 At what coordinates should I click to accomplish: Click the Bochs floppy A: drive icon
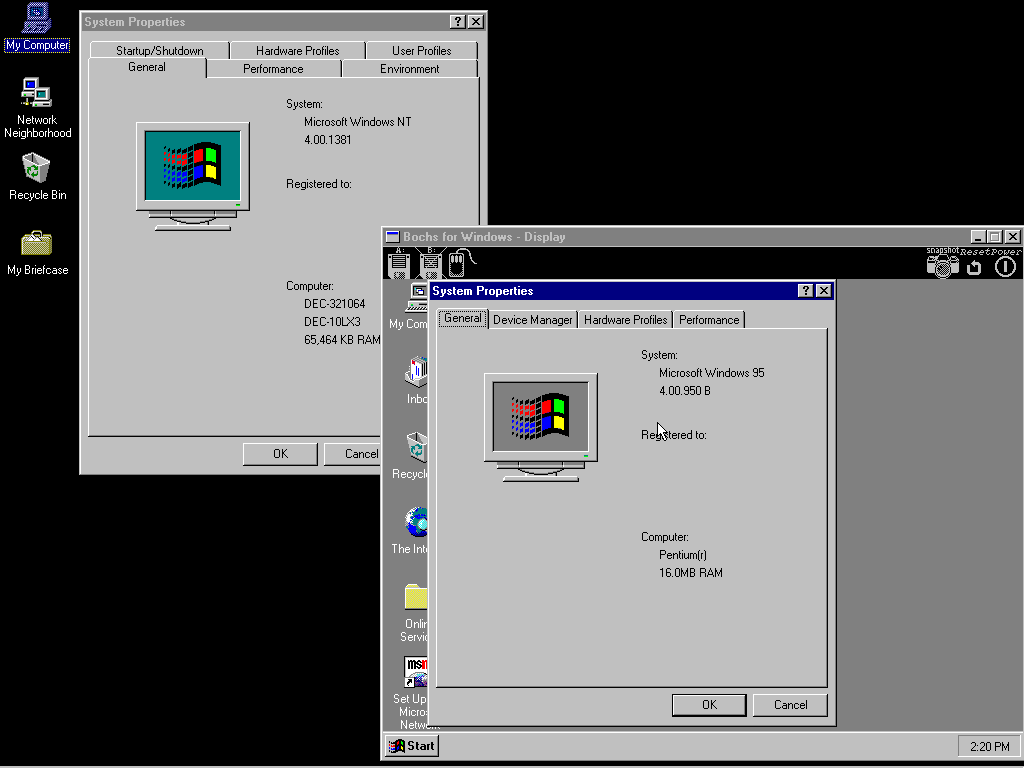tap(399, 264)
